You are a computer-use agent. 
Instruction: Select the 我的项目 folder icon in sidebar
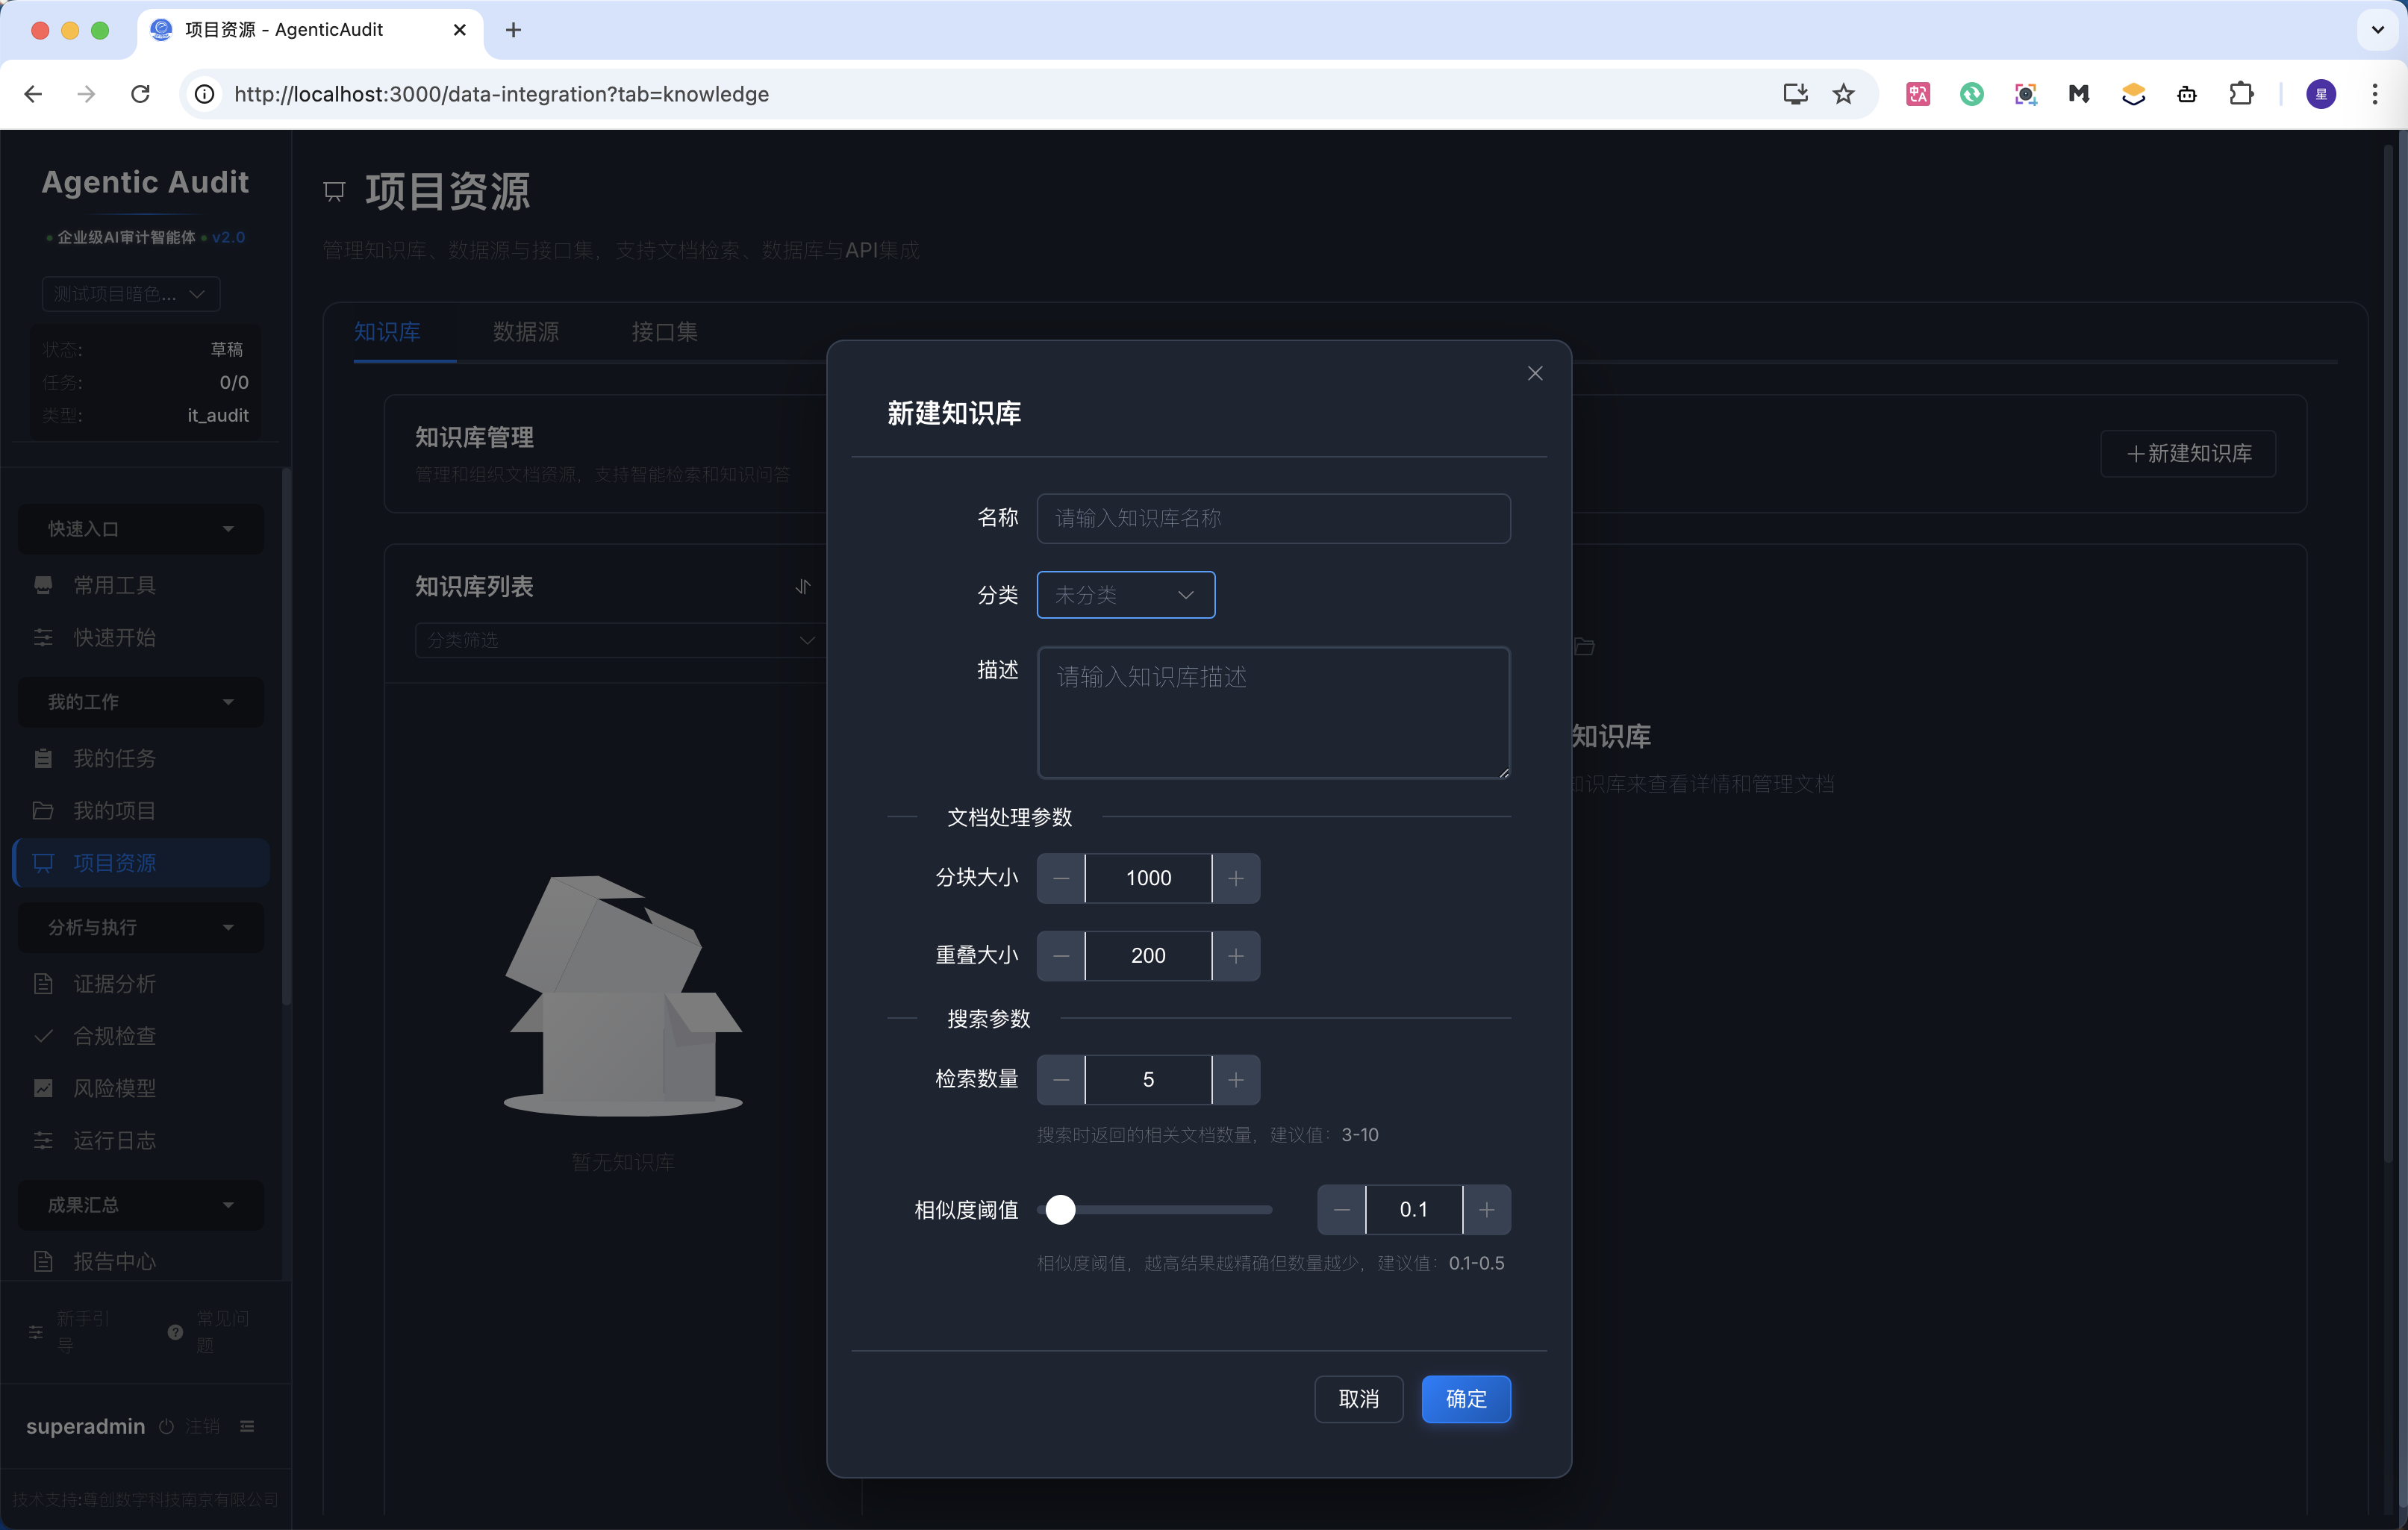pos(44,810)
